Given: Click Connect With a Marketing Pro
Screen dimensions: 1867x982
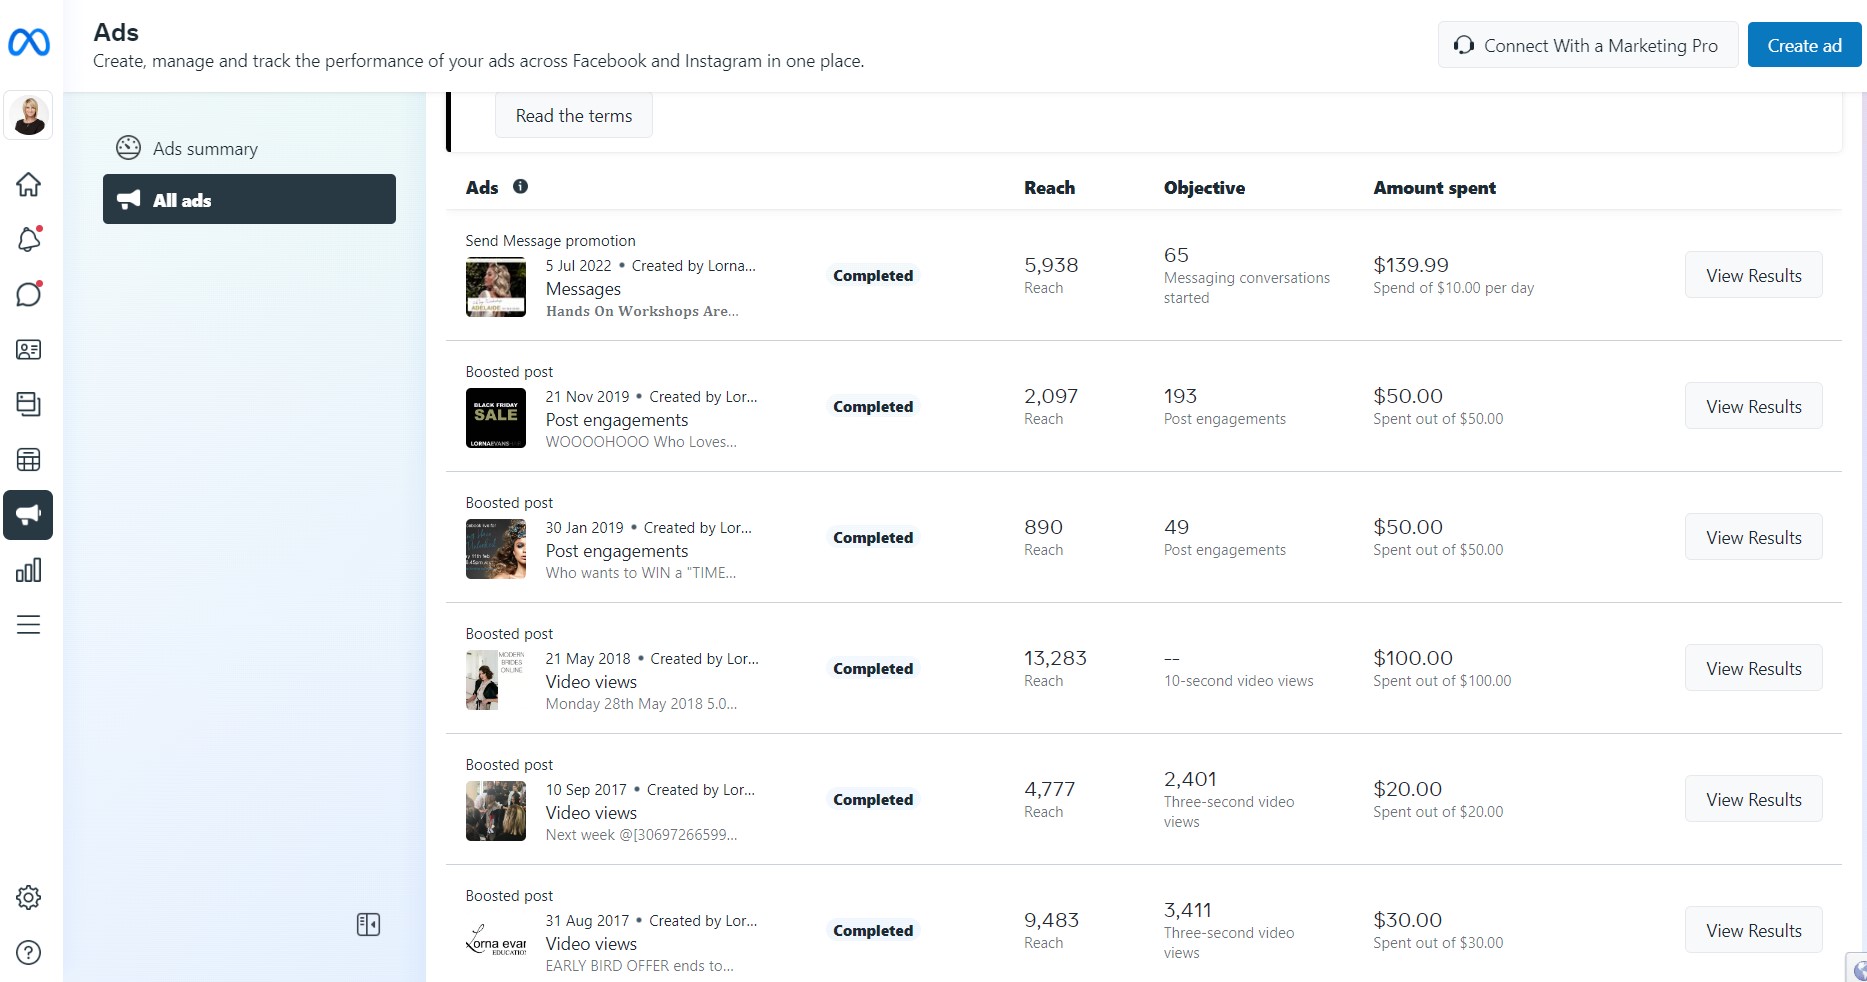Looking at the screenshot, I should [1588, 46].
